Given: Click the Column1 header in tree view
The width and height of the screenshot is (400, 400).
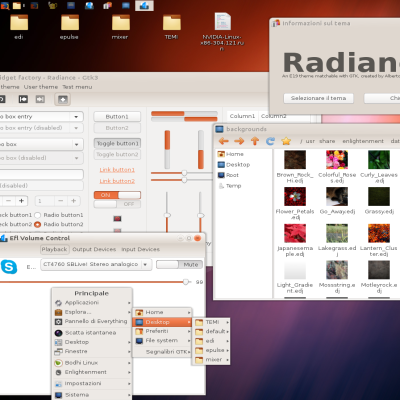Looking at the screenshot, I should coord(242,116).
